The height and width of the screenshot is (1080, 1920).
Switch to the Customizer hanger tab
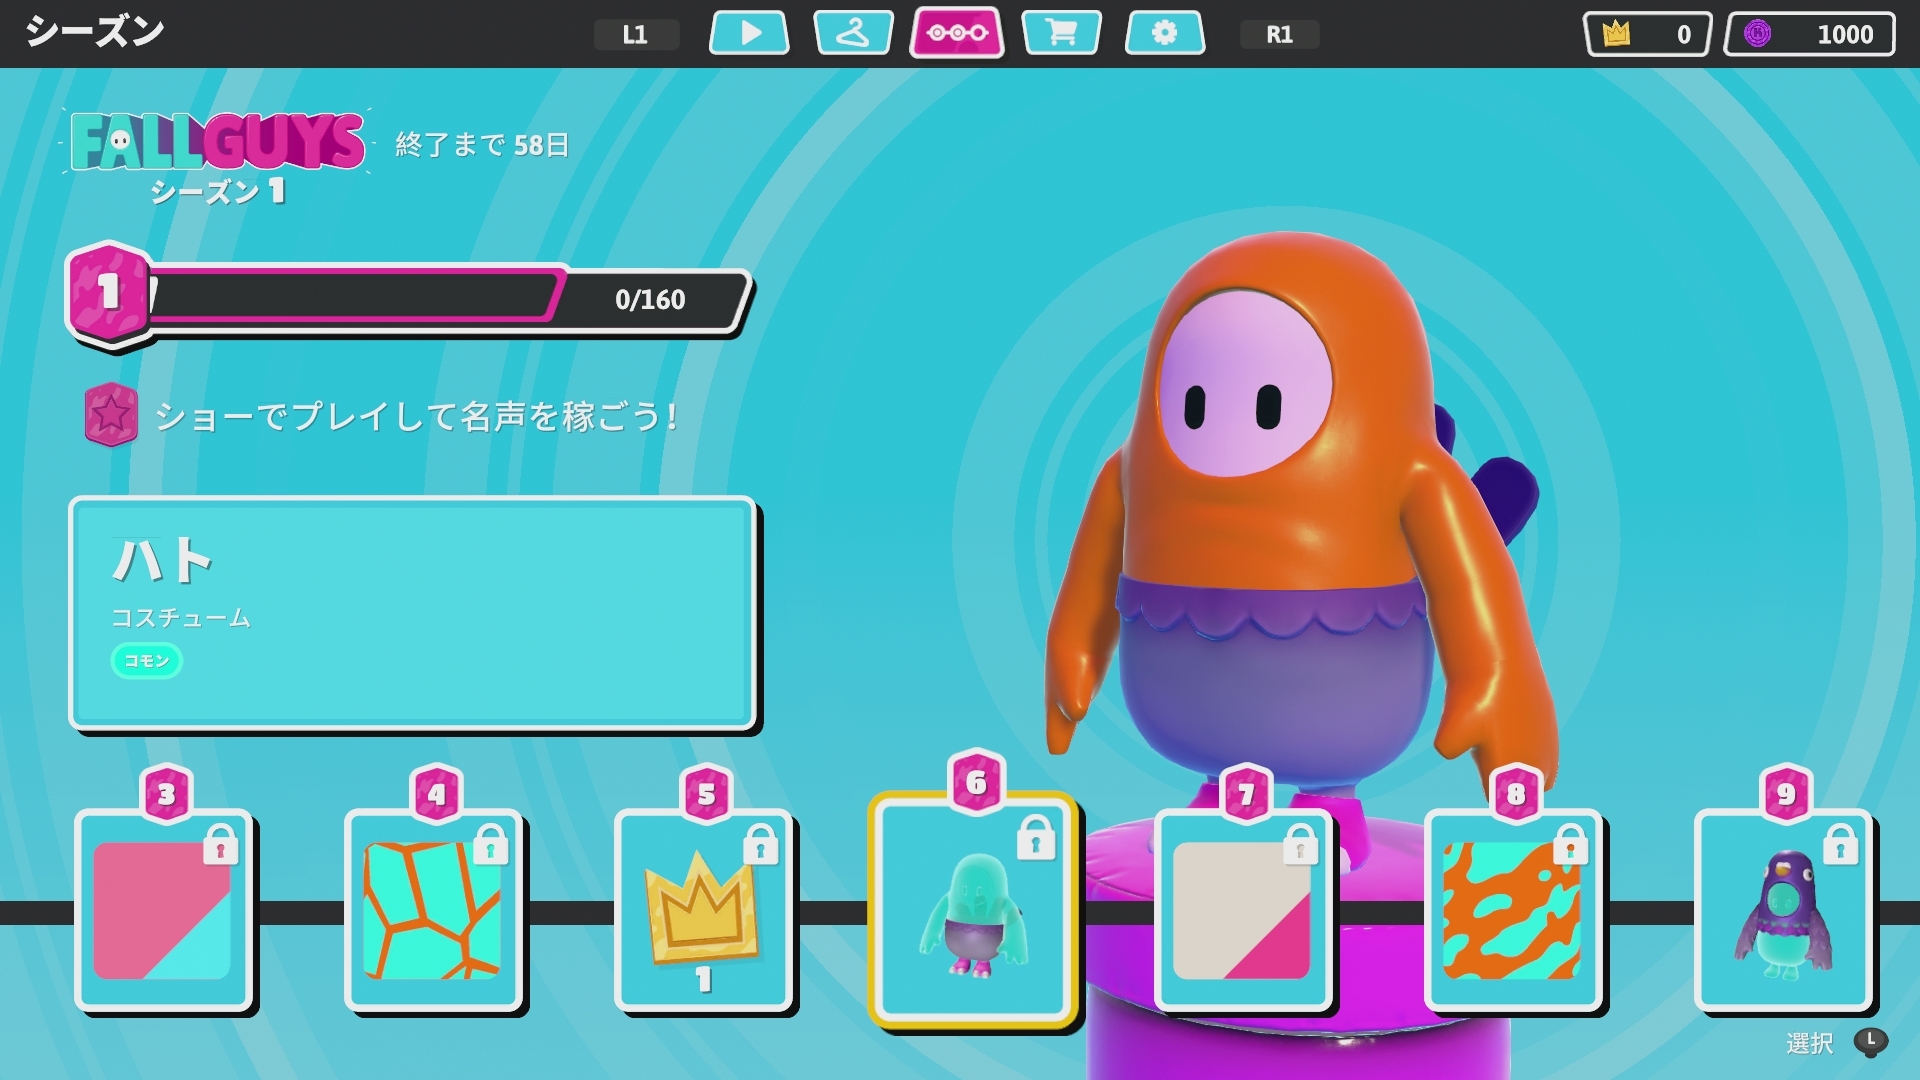pyautogui.click(x=853, y=33)
